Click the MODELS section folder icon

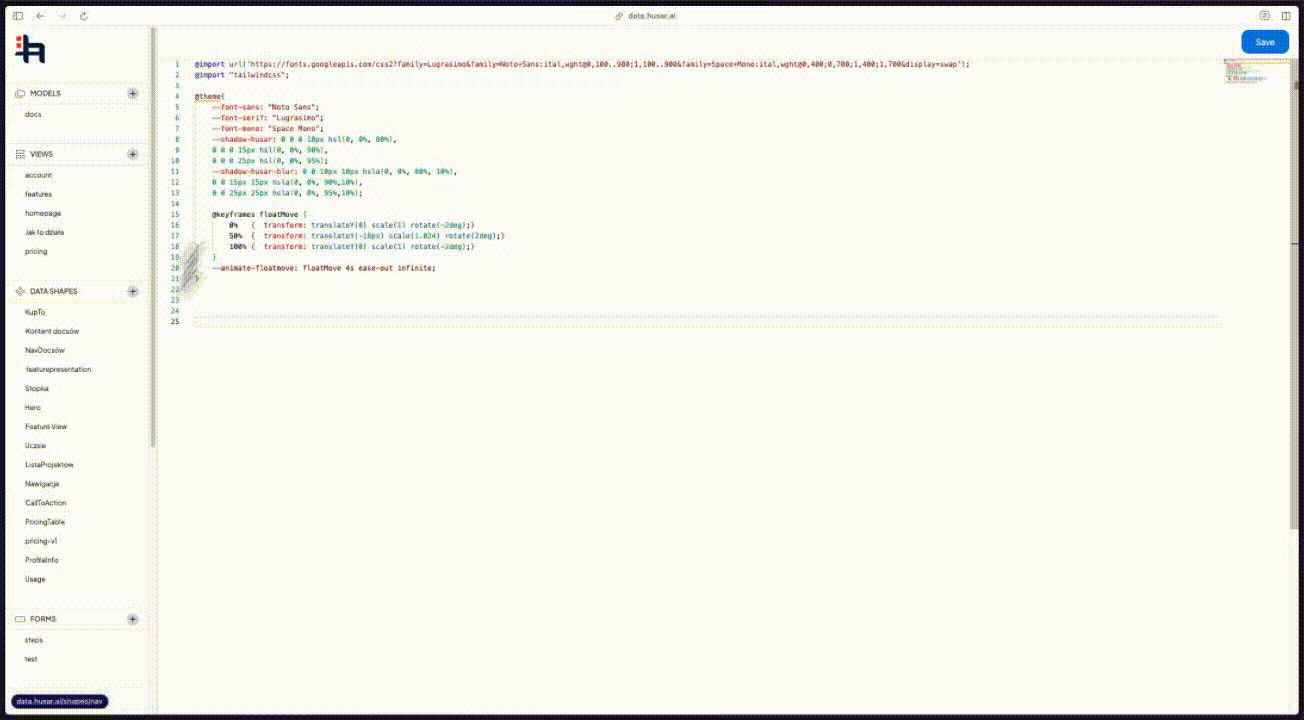pyautogui.click(x=20, y=93)
